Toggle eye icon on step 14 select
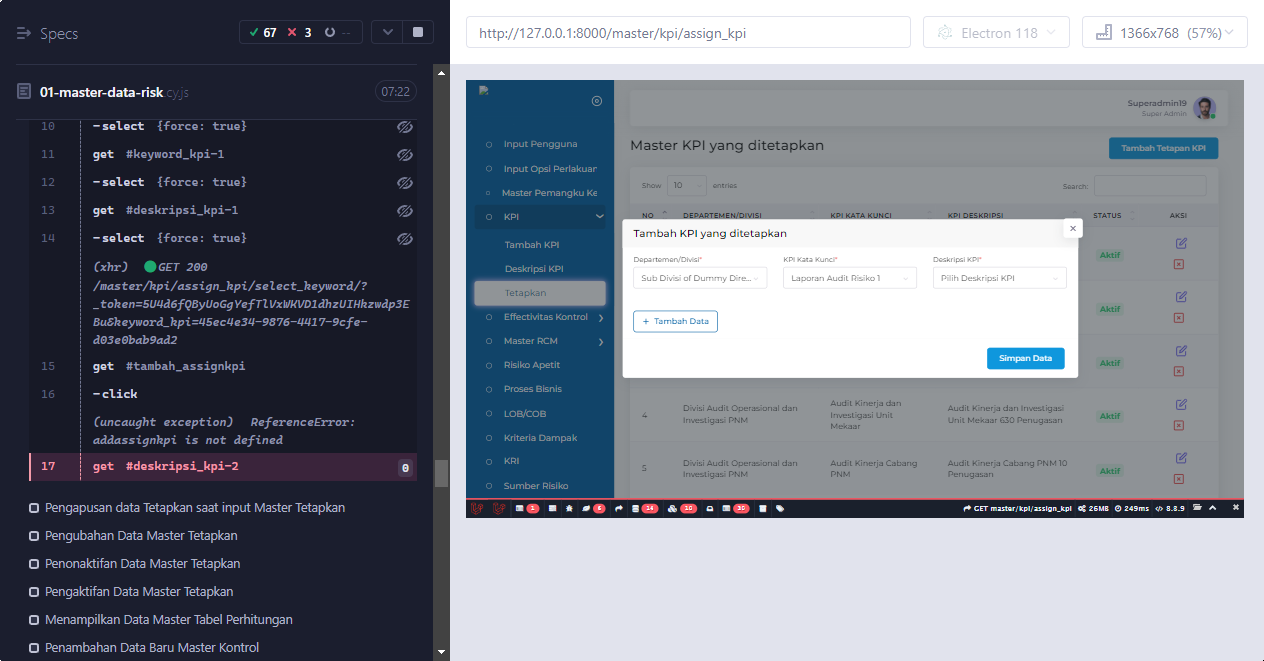 pos(405,239)
